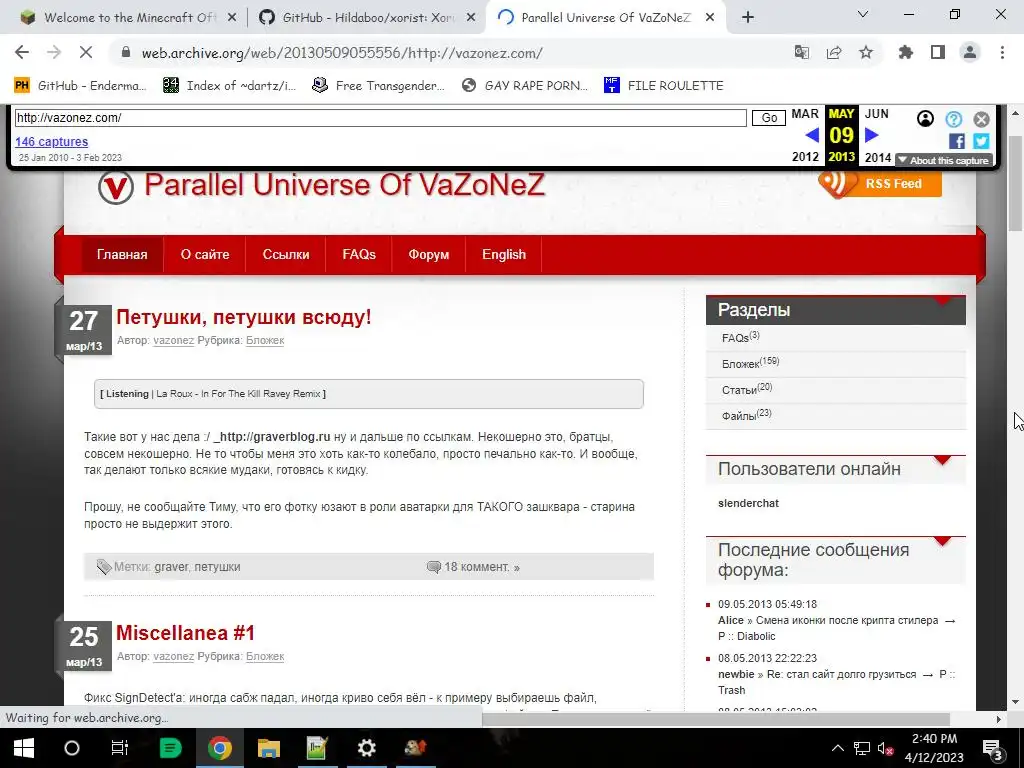The height and width of the screenshot is (768, 1024).
Task: Open the Chrome profile avatar
Action: (x=970, y=52)
